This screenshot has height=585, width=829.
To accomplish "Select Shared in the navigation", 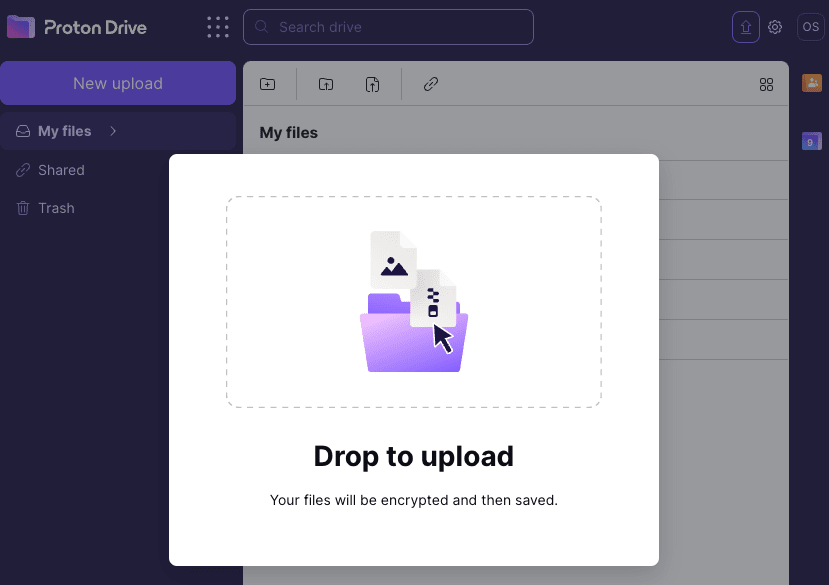I will click(x=60, y=170).
